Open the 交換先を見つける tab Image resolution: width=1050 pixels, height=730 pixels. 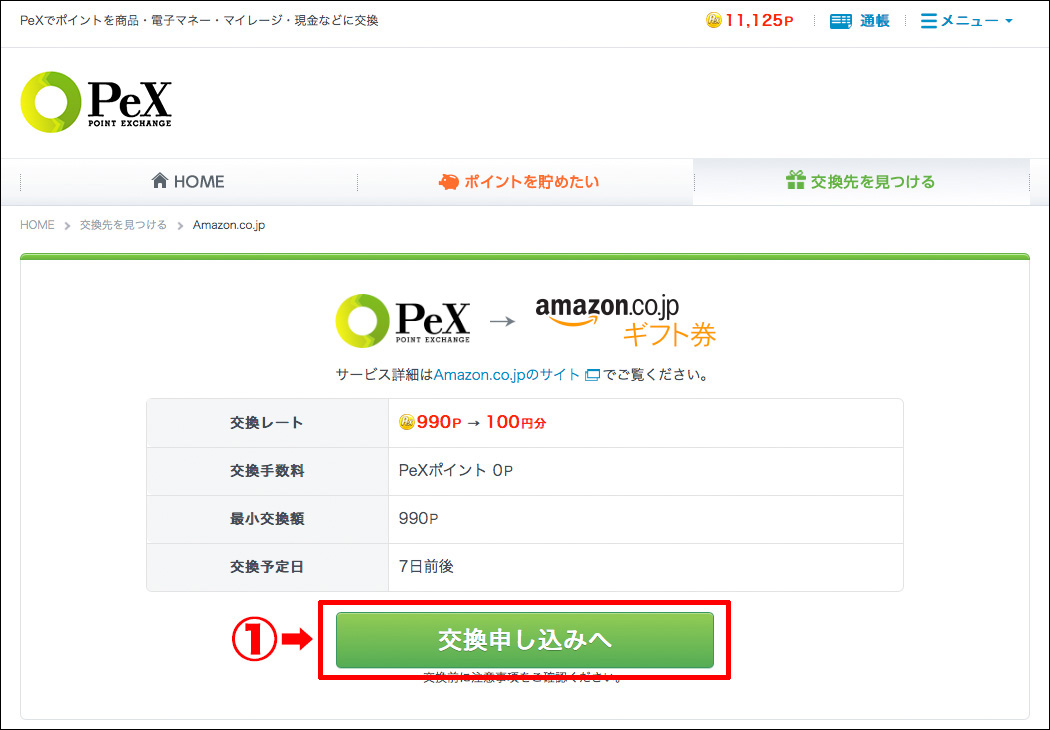click(x=862, y=181)
